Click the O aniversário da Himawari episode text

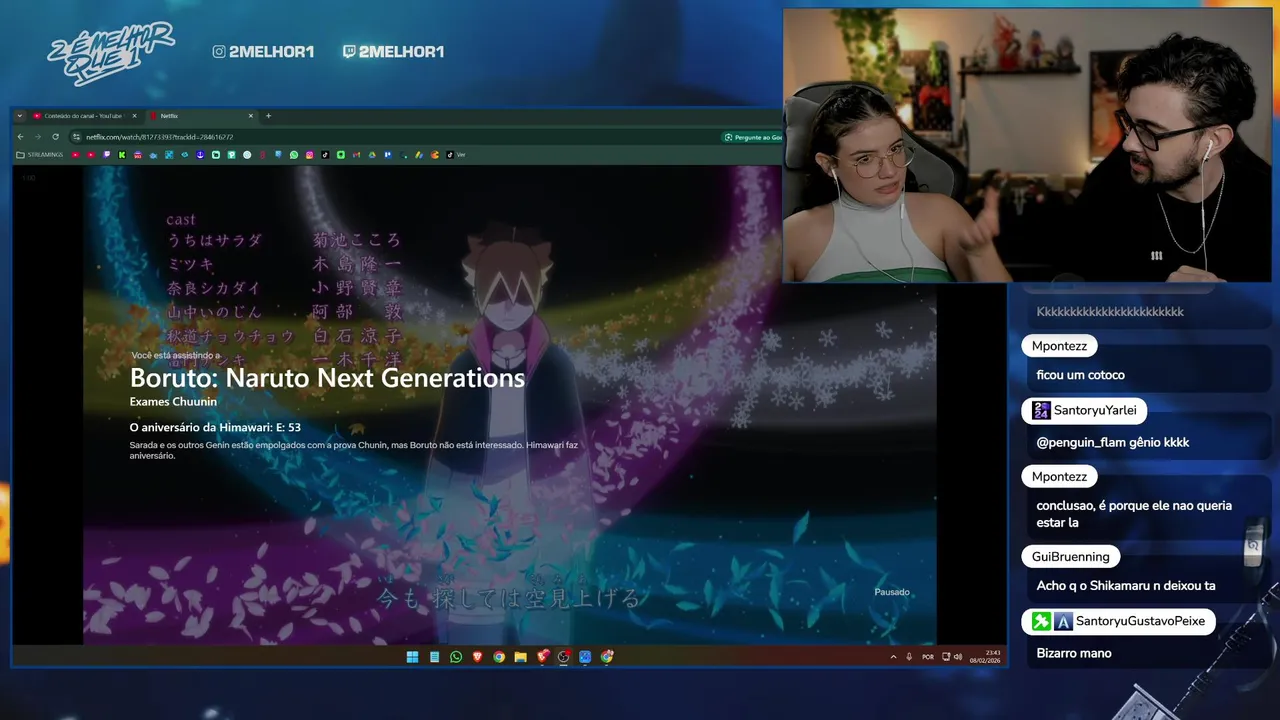(215, 427)
